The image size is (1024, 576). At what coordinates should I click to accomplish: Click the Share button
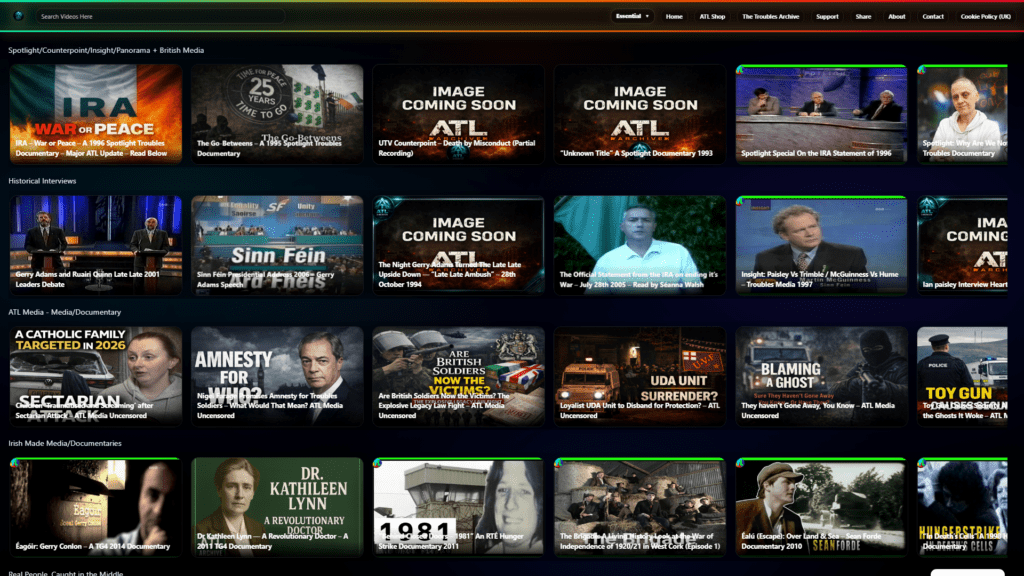862,17
